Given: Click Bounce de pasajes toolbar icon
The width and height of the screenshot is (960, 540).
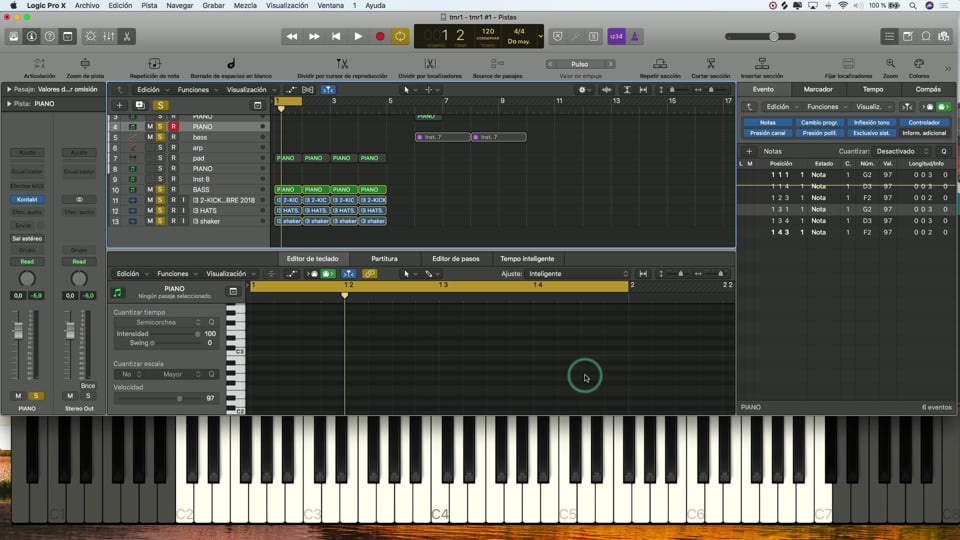Looking at the screenshot, I should [x=497, y=64].
